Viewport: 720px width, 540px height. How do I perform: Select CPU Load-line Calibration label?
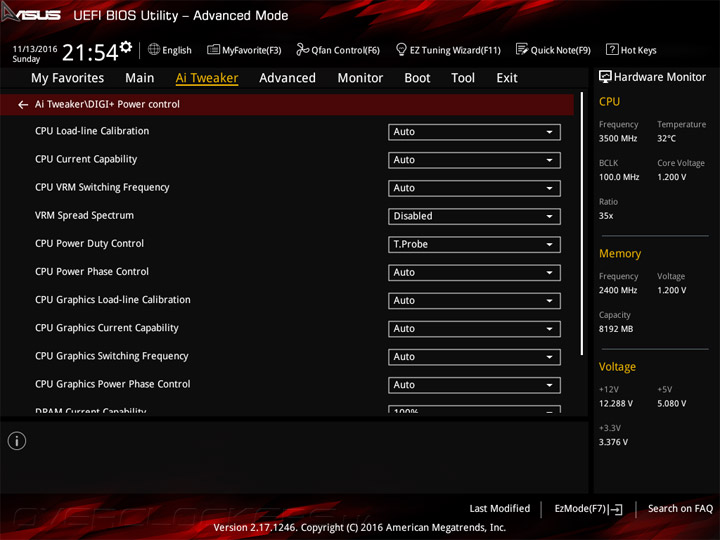tap(92, 131)
